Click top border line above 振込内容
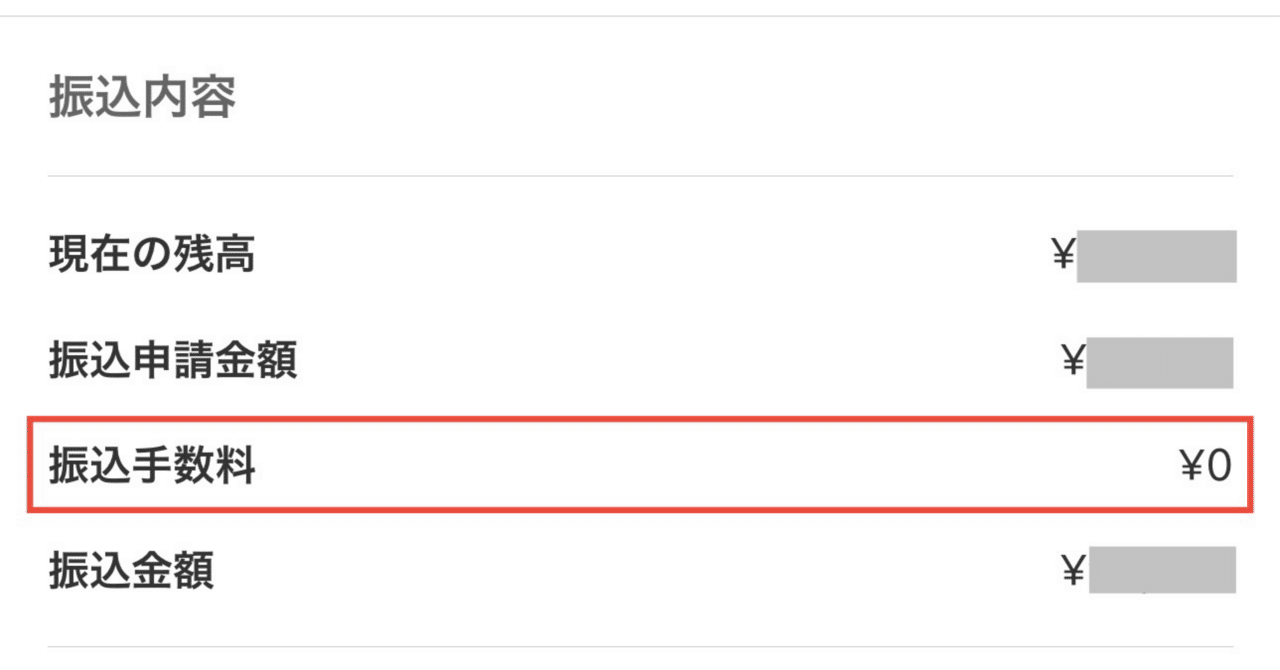The image size is (1280, 670). (640, 16)
